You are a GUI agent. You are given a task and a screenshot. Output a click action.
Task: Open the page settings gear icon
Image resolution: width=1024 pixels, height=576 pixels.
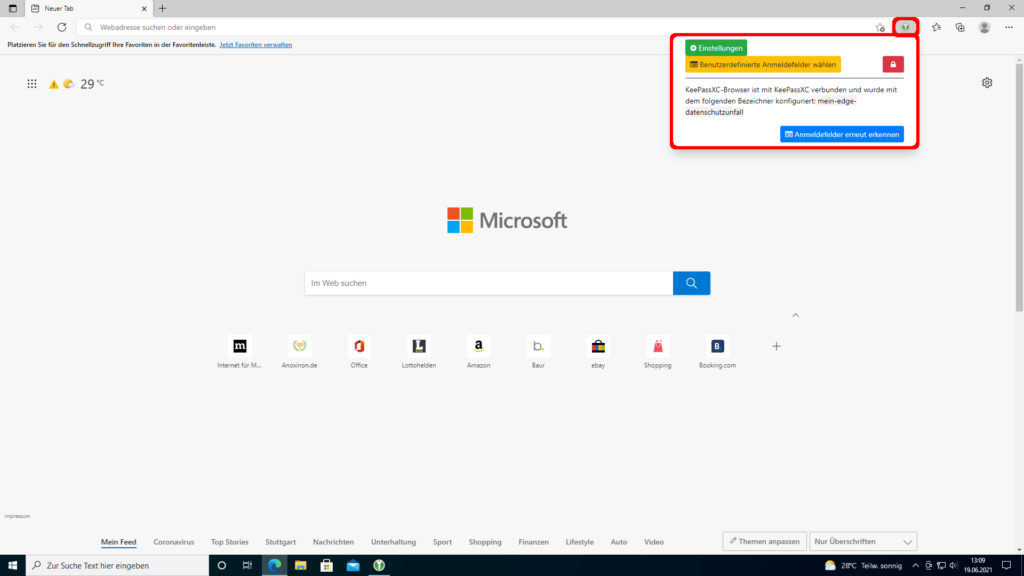(x=987, y=83)
